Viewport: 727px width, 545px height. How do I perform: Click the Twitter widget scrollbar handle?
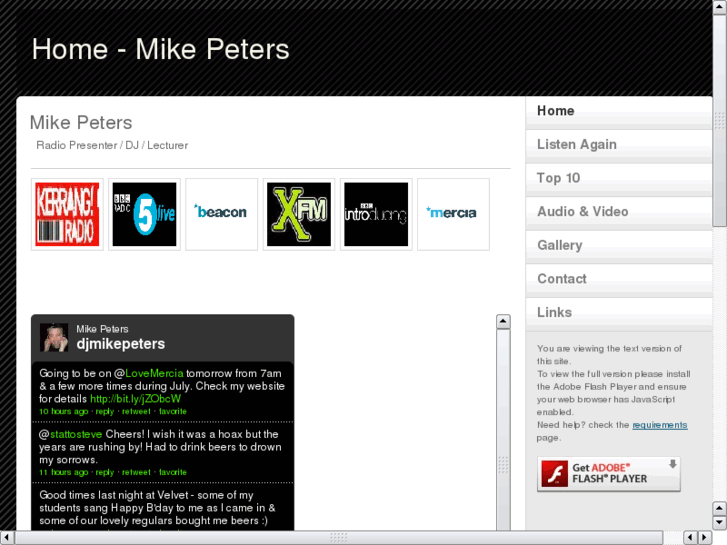(x=503, y=465)
